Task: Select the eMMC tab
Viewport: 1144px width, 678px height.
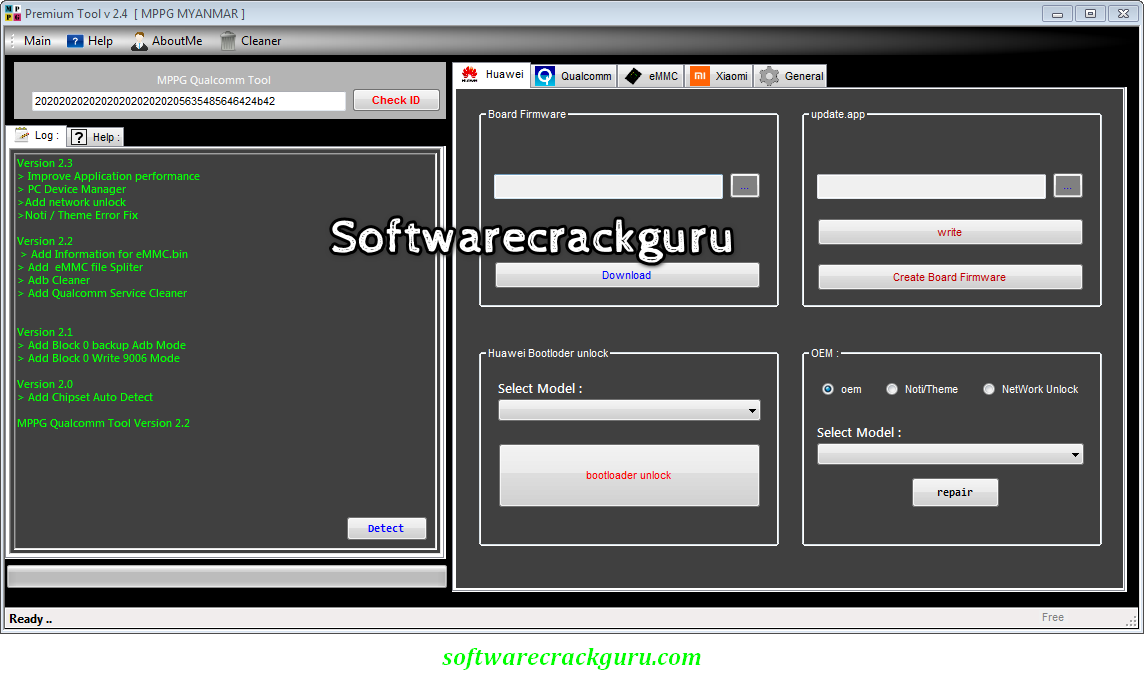Action: [x=651, y=75]
